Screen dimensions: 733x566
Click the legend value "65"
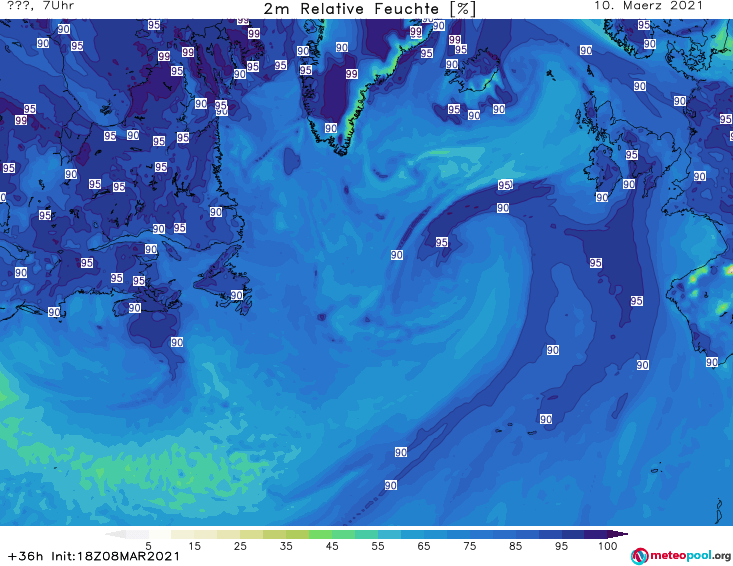pos(424,546)
